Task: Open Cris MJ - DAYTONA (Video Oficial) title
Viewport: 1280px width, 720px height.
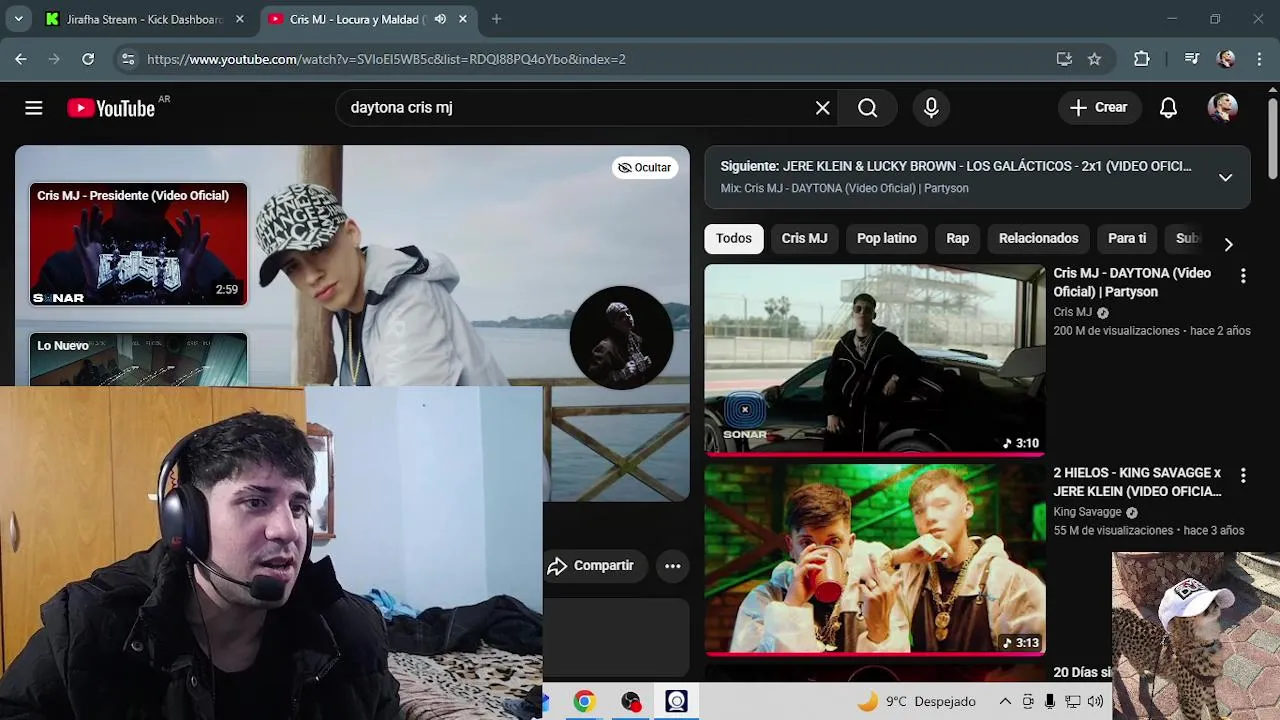Action: (x=1132, y=282)
